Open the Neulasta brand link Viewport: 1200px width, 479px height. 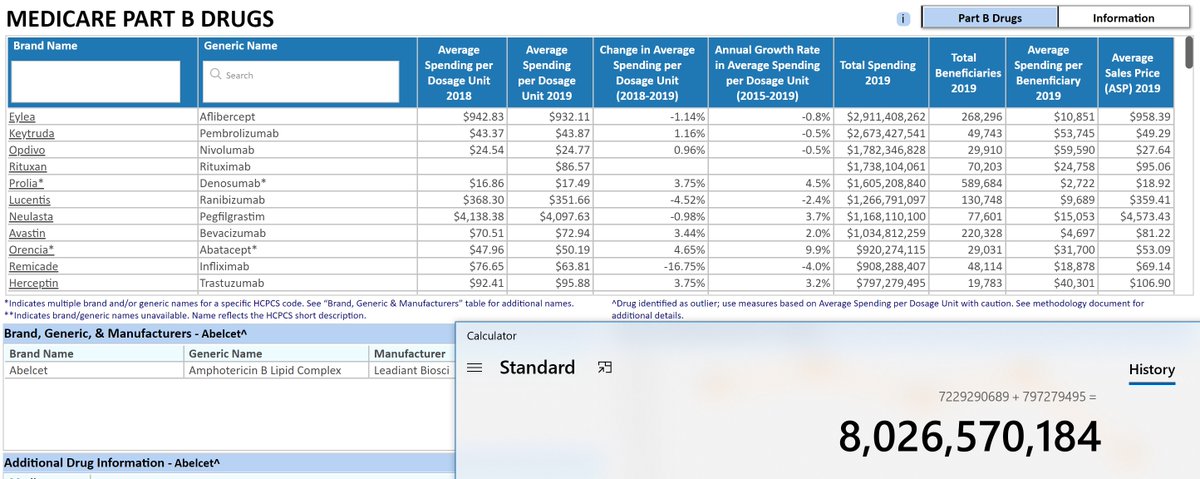tap(31, 217)
